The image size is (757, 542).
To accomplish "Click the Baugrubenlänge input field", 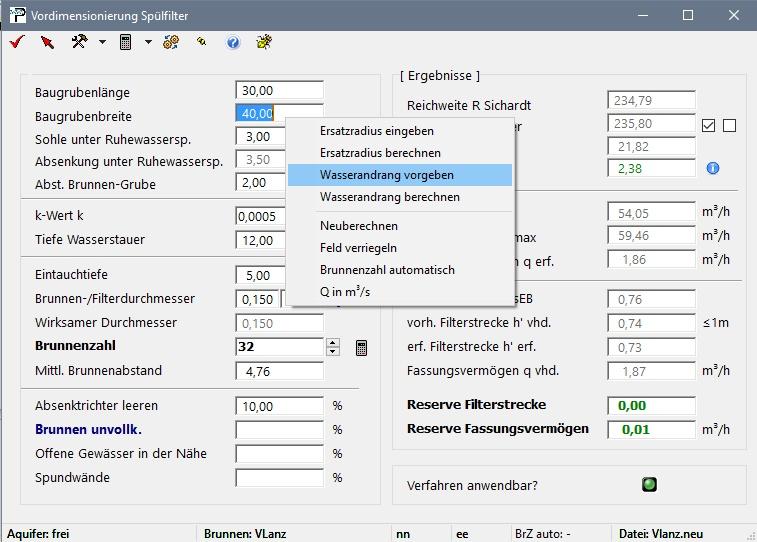I will pos(279,92).
